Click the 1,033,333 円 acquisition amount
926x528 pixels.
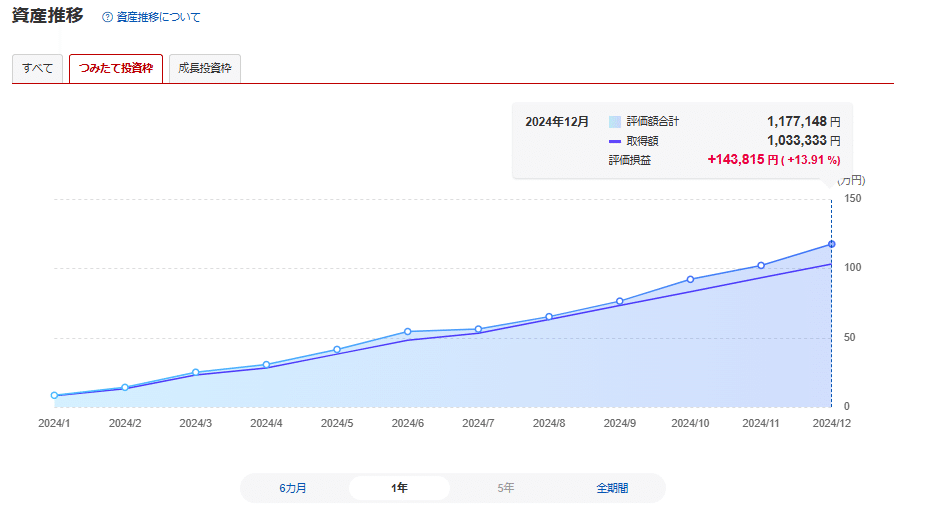tap(804, 141)
